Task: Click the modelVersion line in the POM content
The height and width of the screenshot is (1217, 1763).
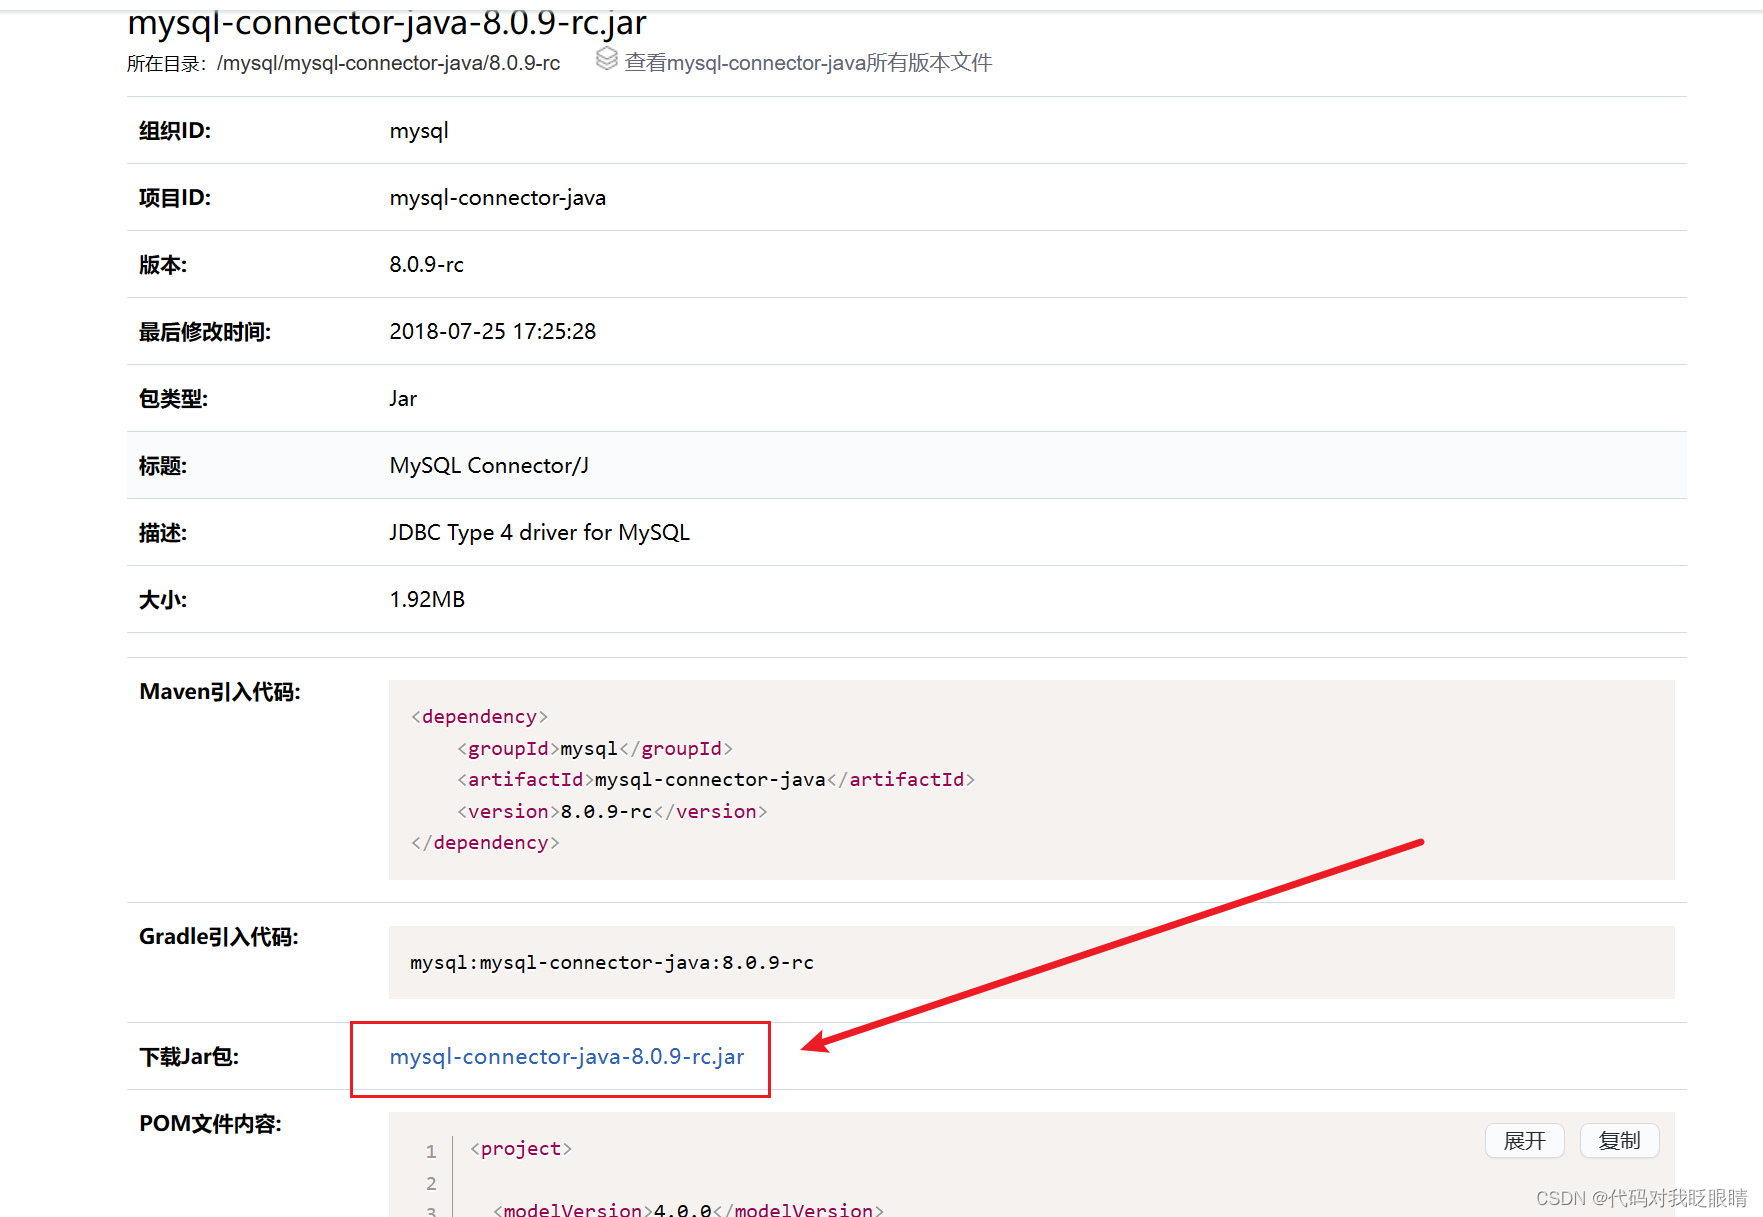Action: [689, 1209]
